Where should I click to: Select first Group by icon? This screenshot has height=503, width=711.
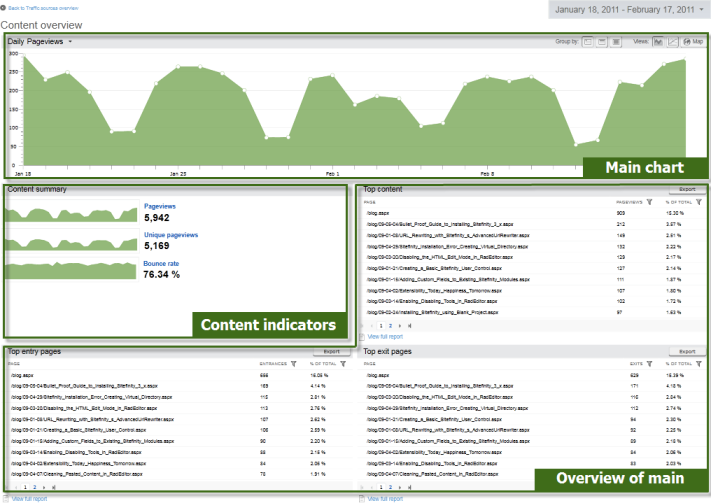coord(588,42)
